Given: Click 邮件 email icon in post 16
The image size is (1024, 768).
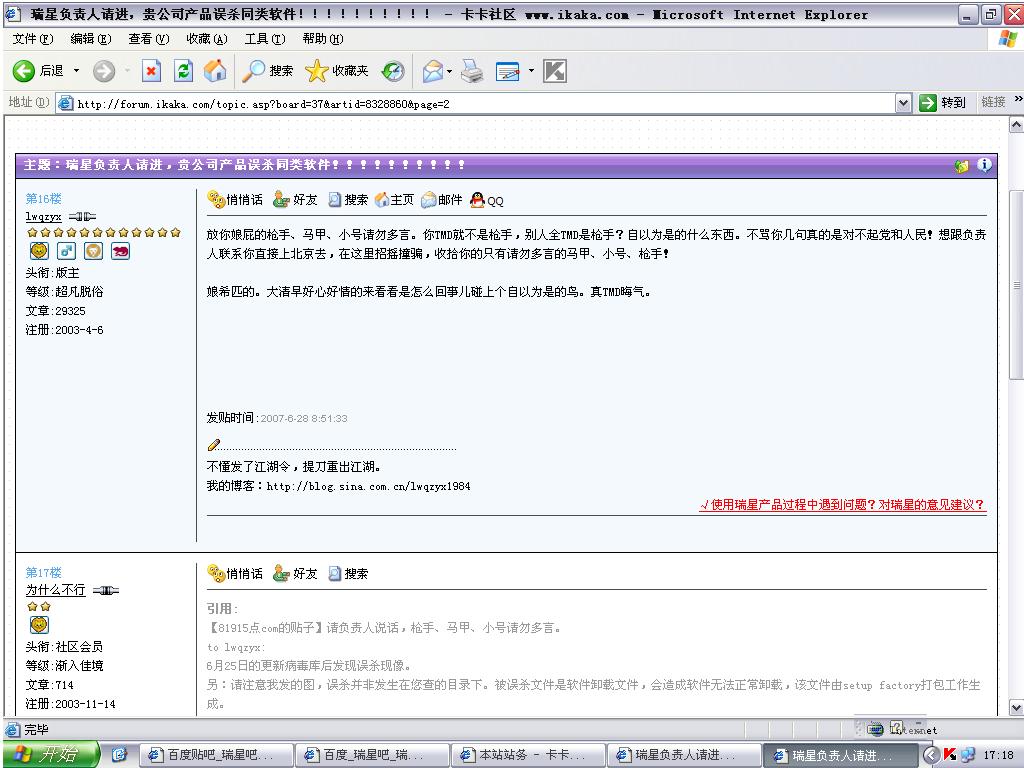Looking at the screenshot, I should click(441, 199).
